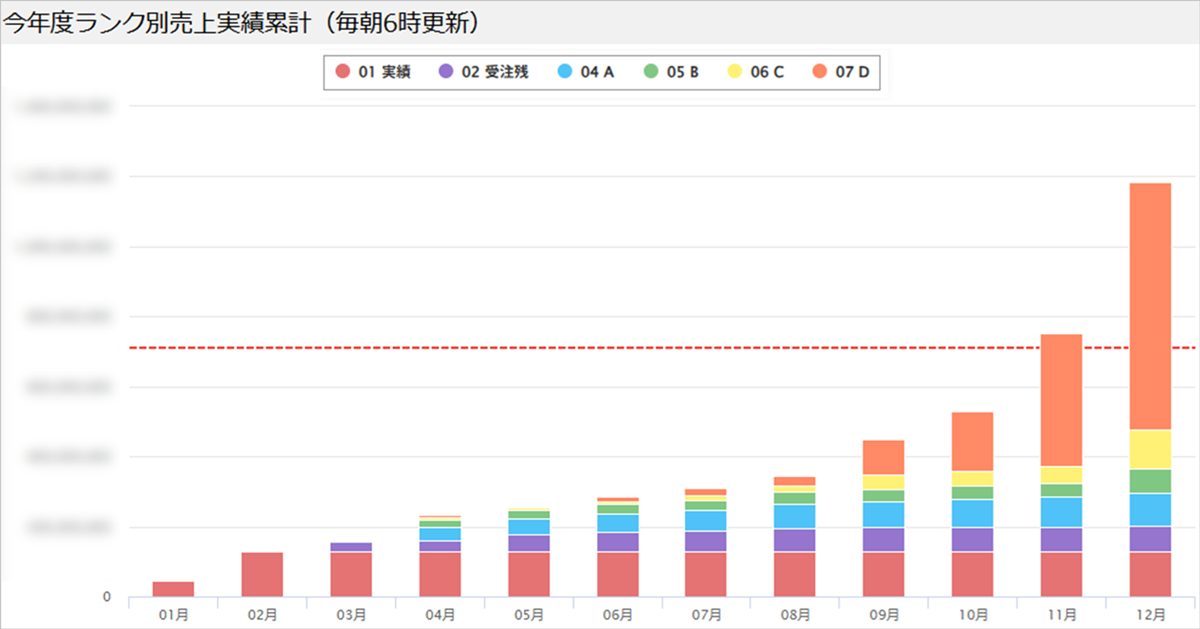Image resolution: width=1200 pixels, height=629 pixels.
Task: Click the blue A segment in 10月 bar
Action: pyautogui.click(x=972, y=513)
